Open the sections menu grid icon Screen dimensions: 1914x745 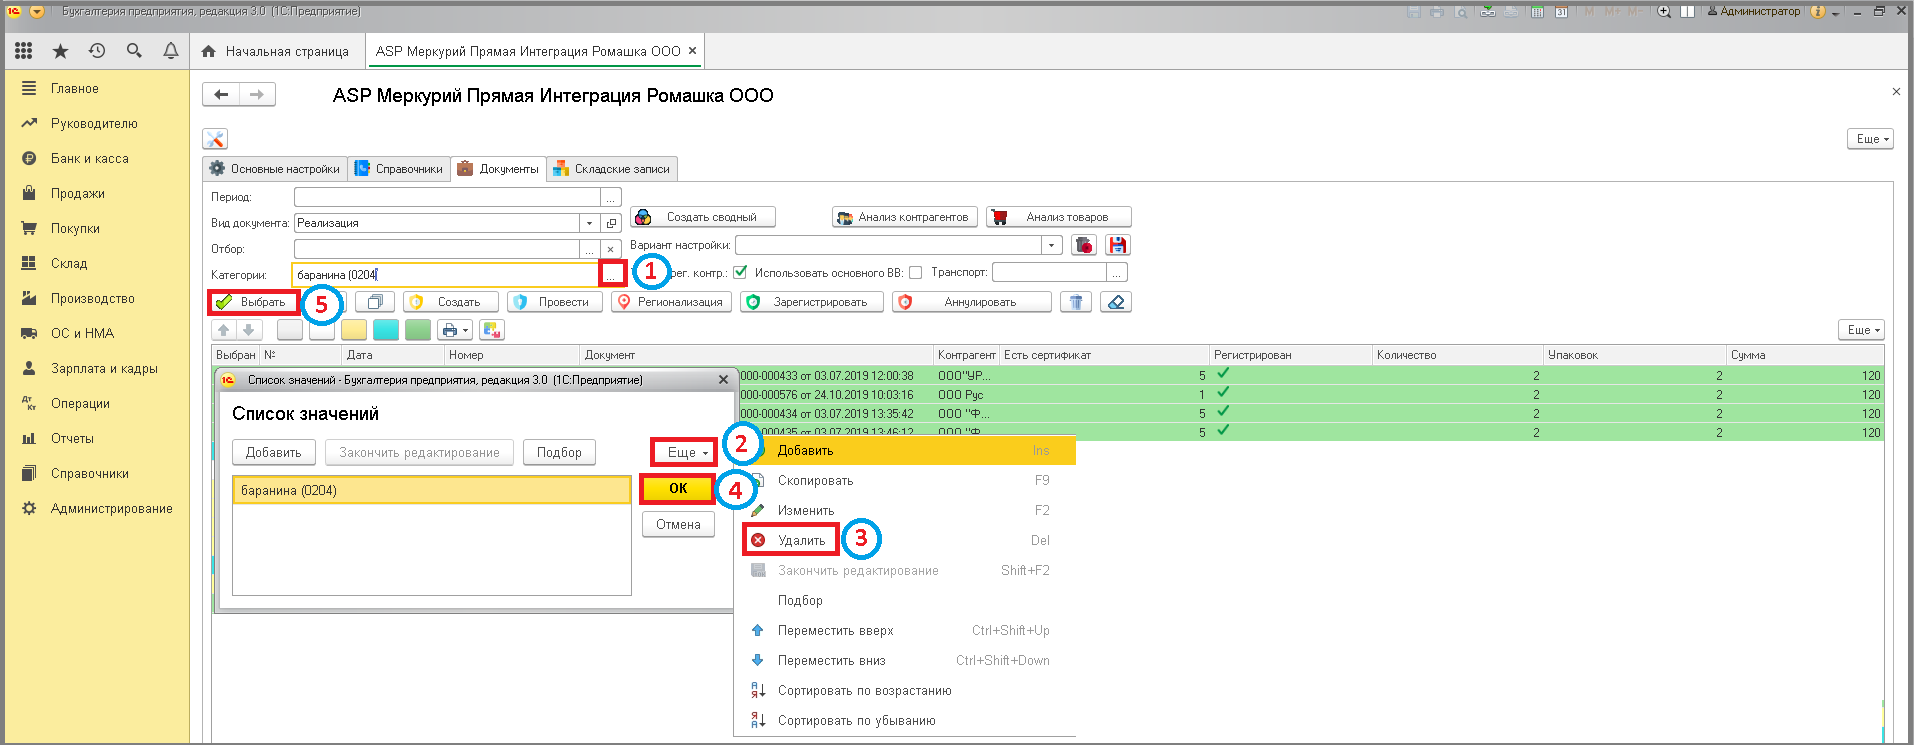point(24,50)
